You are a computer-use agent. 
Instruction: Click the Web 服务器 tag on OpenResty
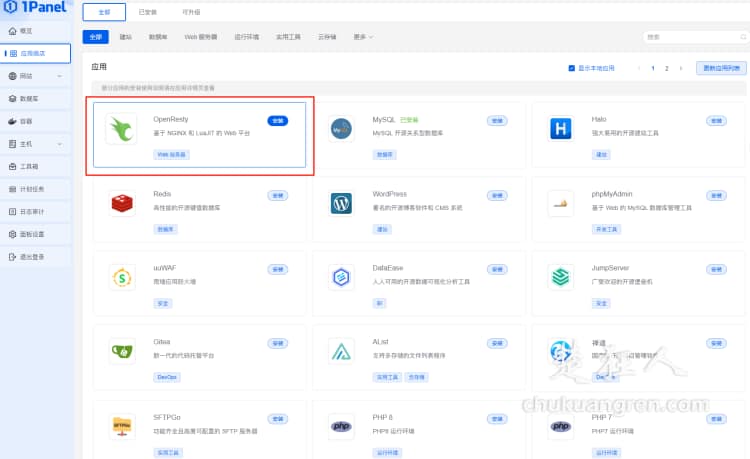172,154
